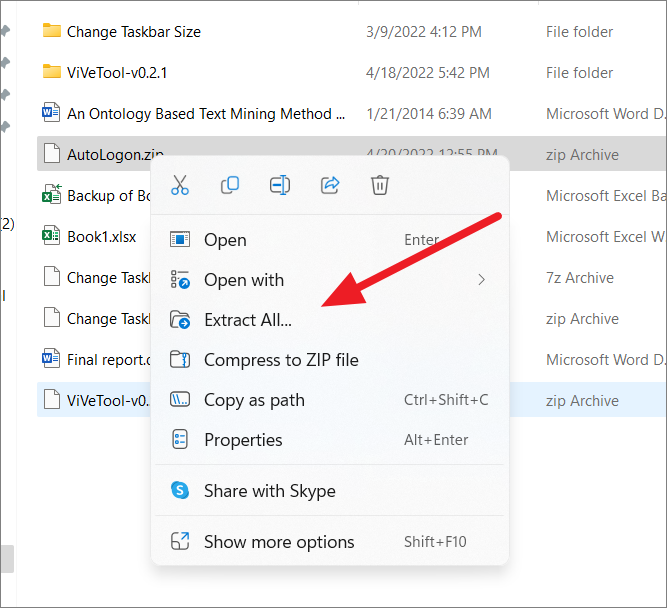Select the Change Taskbar Size folder
The width and height of the screenshot is (667, 608).
[x=134, y=32]
